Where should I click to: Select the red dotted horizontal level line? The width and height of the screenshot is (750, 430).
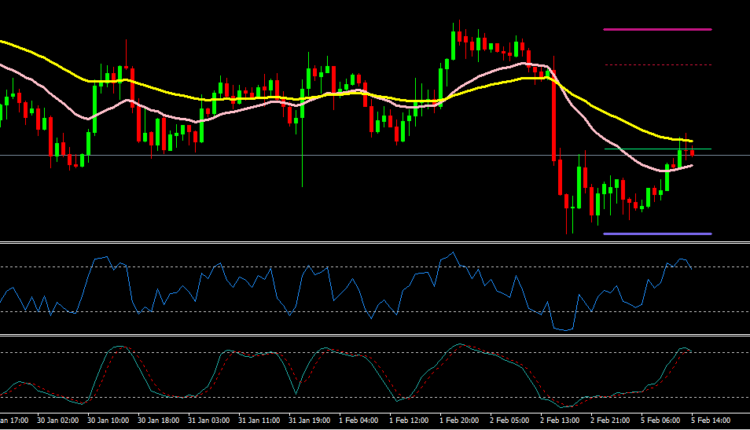point(657,65)
